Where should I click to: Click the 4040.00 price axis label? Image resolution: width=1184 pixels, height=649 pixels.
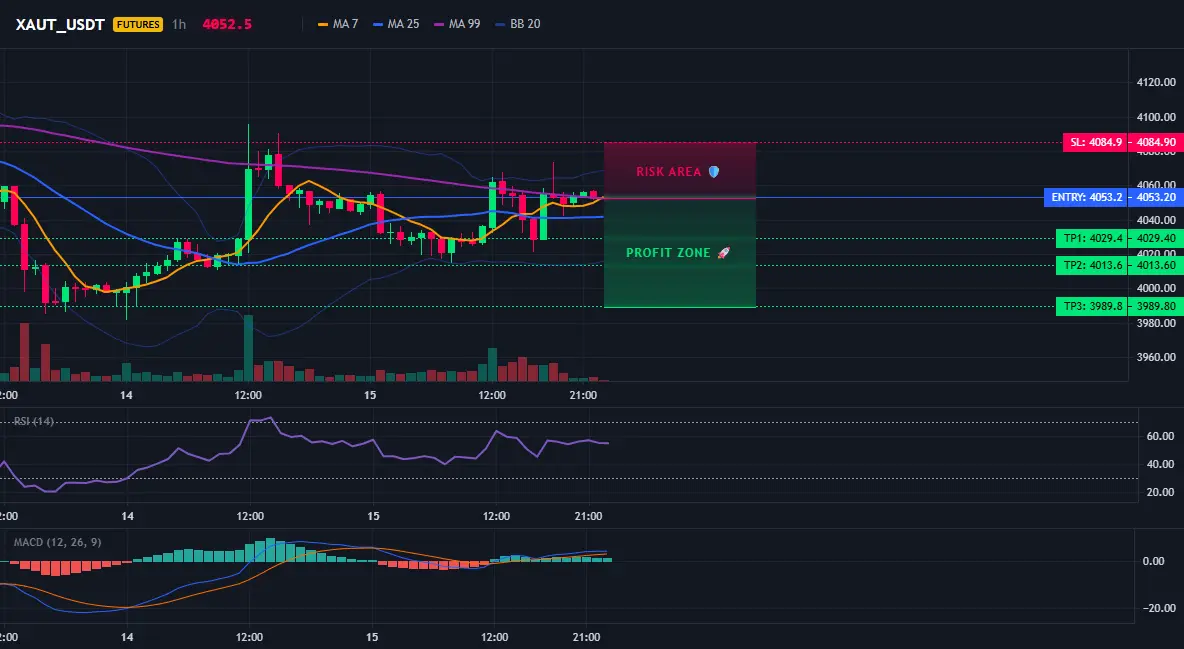(x=1156, y=221)
